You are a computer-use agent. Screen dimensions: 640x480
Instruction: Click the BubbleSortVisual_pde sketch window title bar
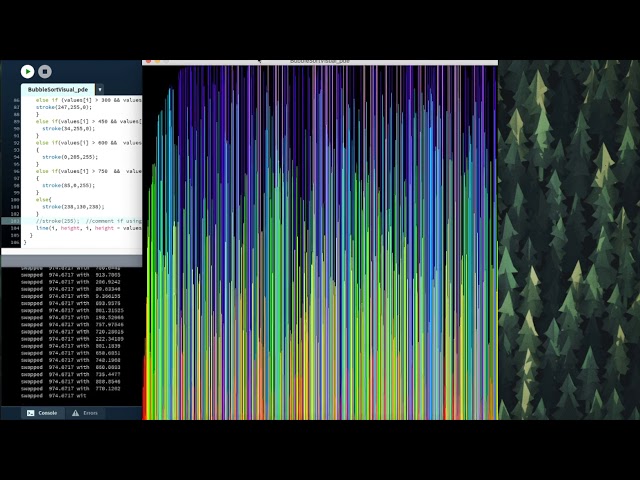[320, 62]
